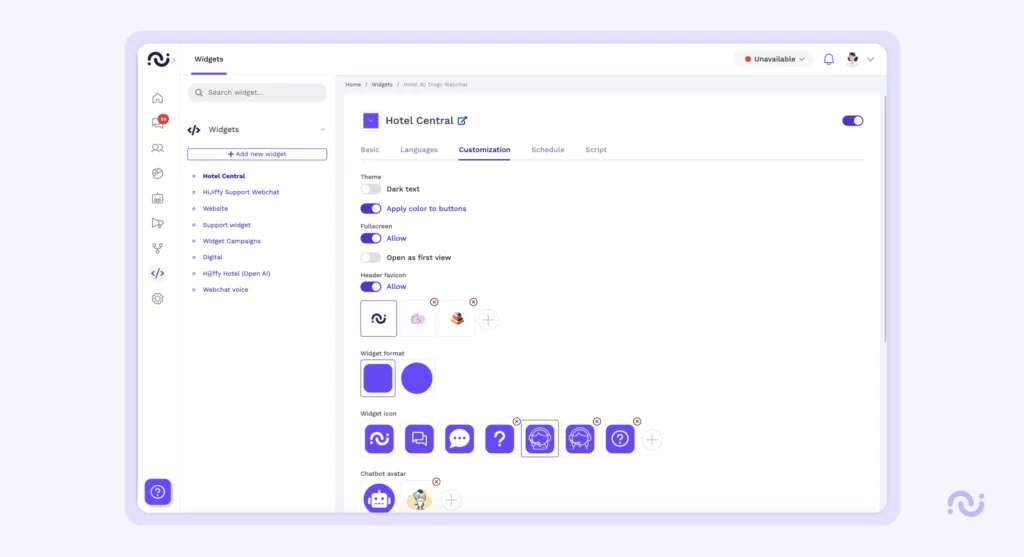Click the purple help button bottom left

(x=158, y=492)
